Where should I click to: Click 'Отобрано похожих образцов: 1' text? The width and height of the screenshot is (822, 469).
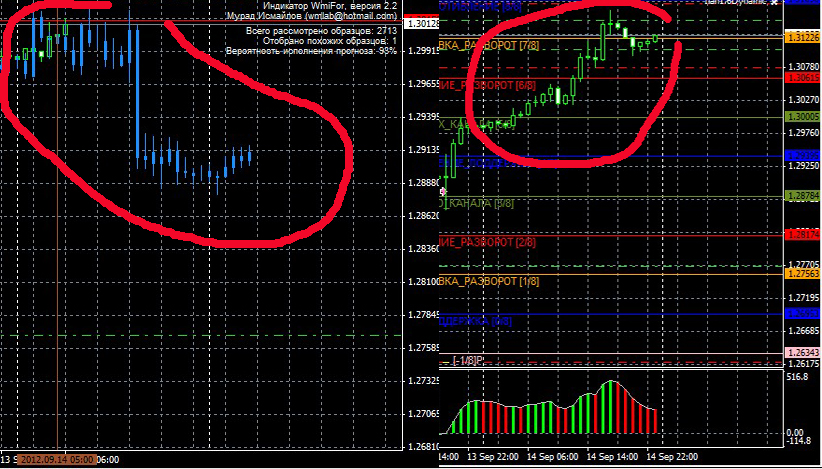point(330,41)
